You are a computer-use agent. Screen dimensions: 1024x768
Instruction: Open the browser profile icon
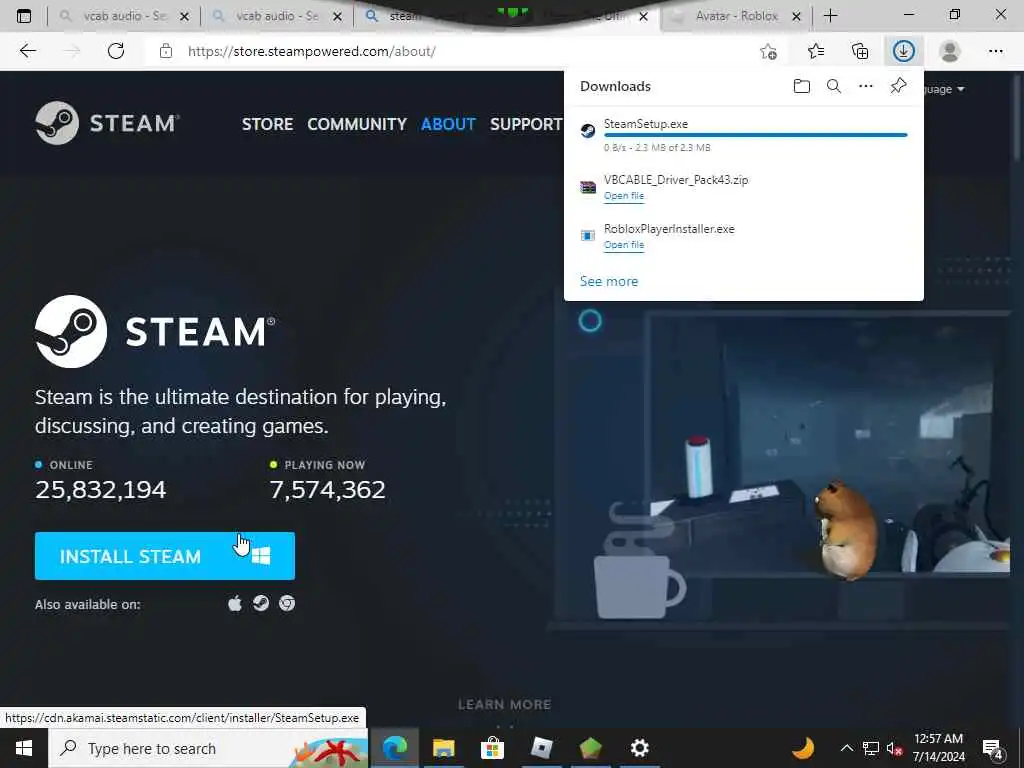tap(950, 51)
